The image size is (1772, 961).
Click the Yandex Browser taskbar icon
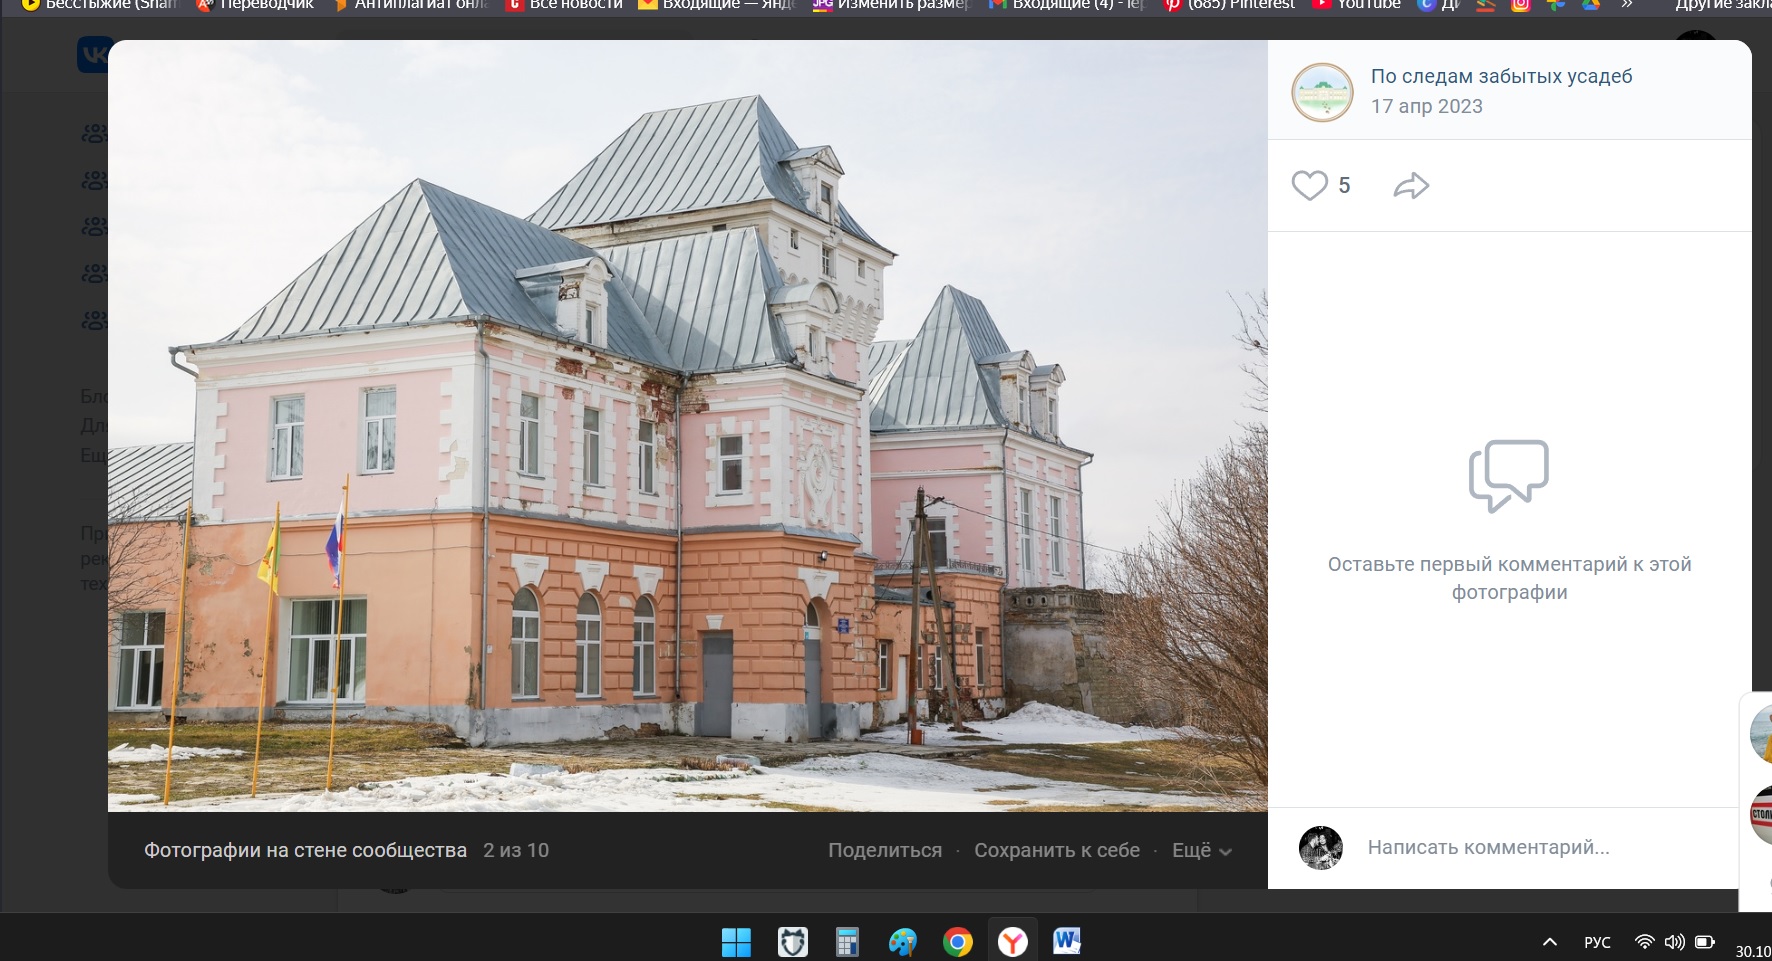pyautogui.click(x=1012, y=942)
